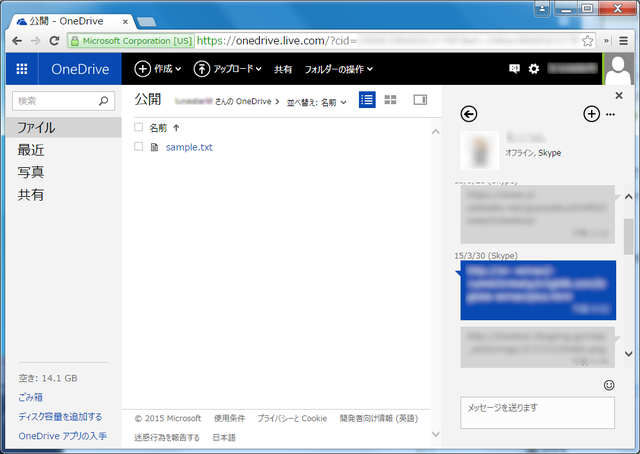Open a new browser tab
Viewport: 640px width, 454px height.
(x=146, y=22)
